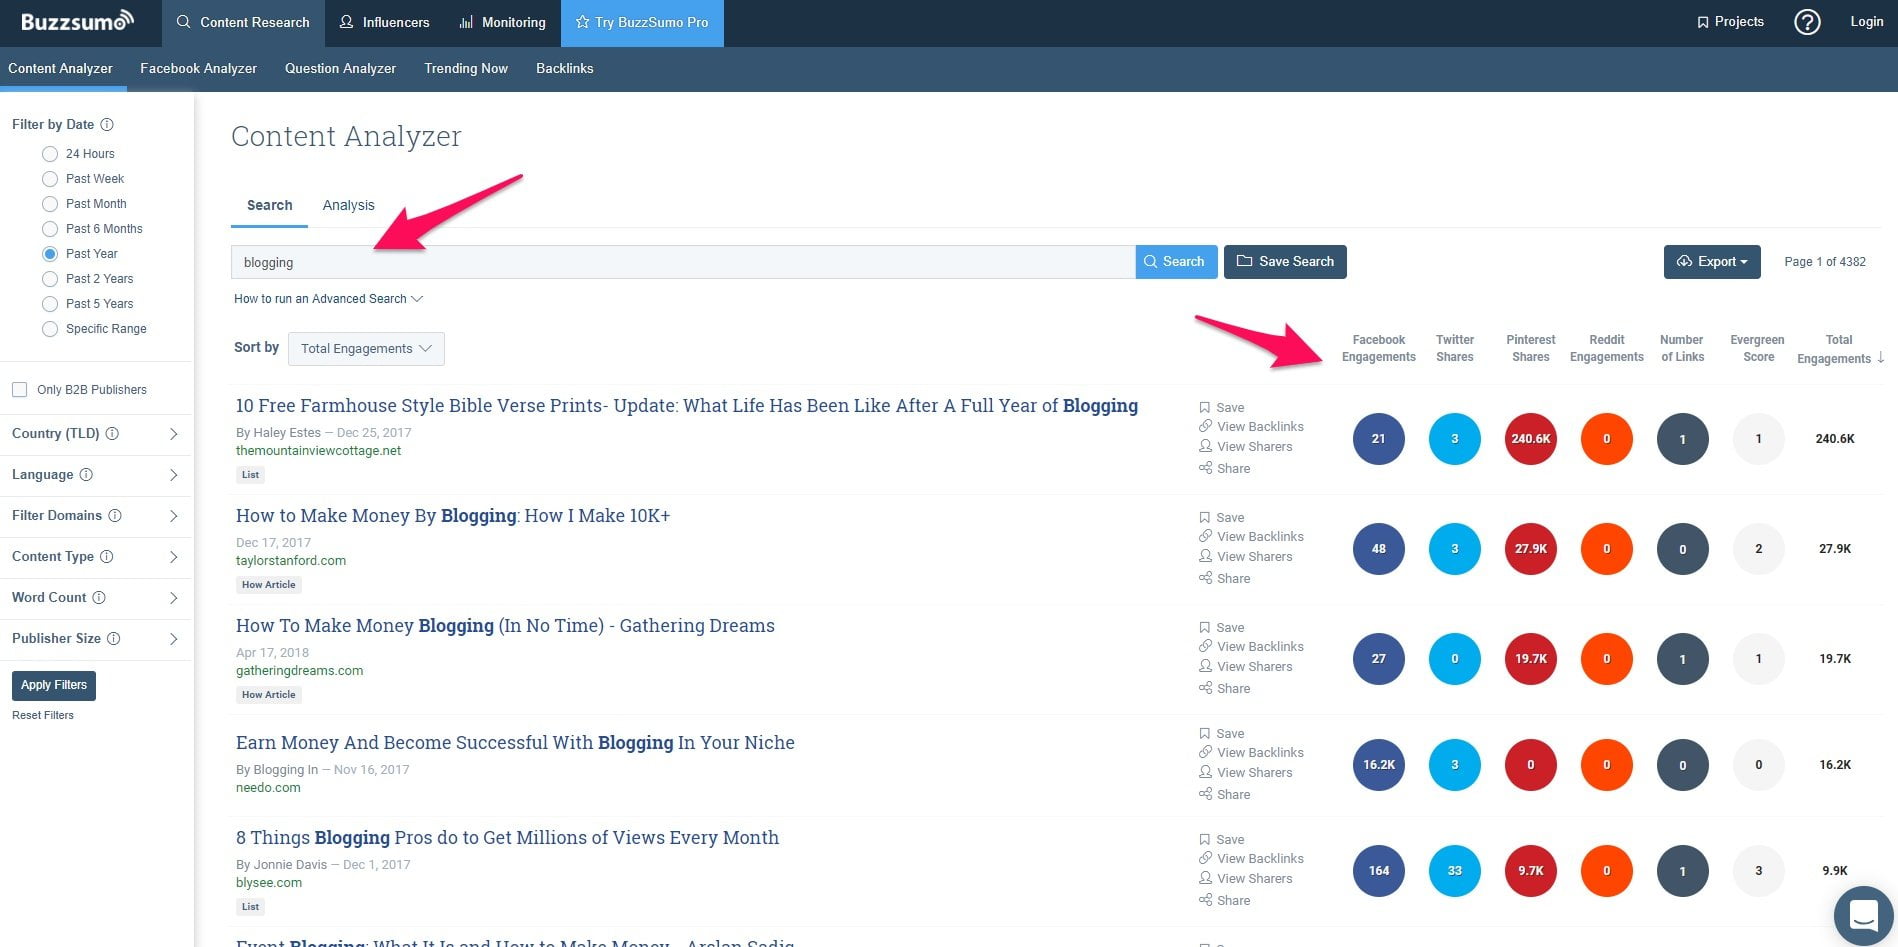Viewport: 1898px width, 947px height.
Task: Click Pinterest shares circle showing 19.7K
Action: [x=1530, y=658]
